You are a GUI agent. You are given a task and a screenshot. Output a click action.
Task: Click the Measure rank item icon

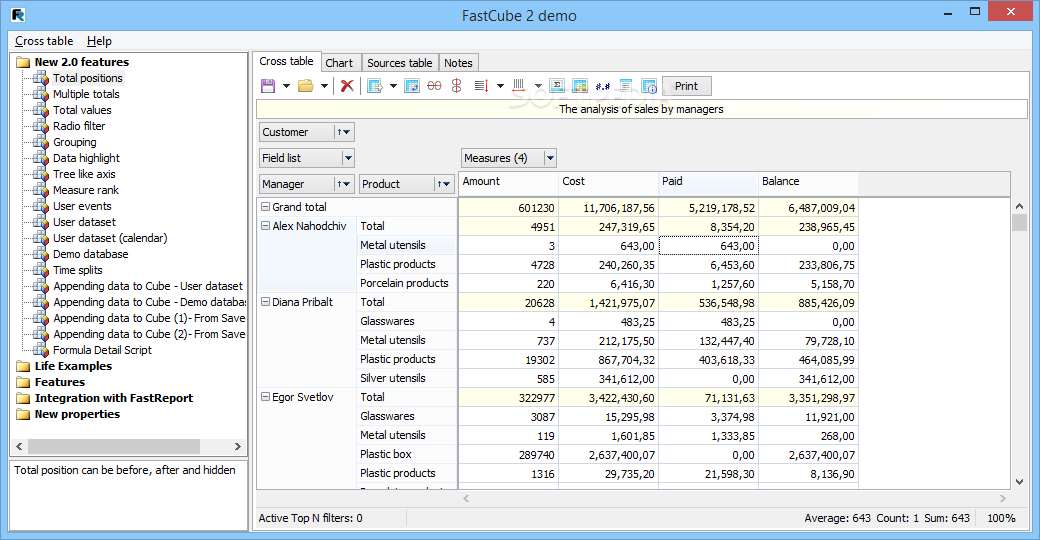click(40, 190)
